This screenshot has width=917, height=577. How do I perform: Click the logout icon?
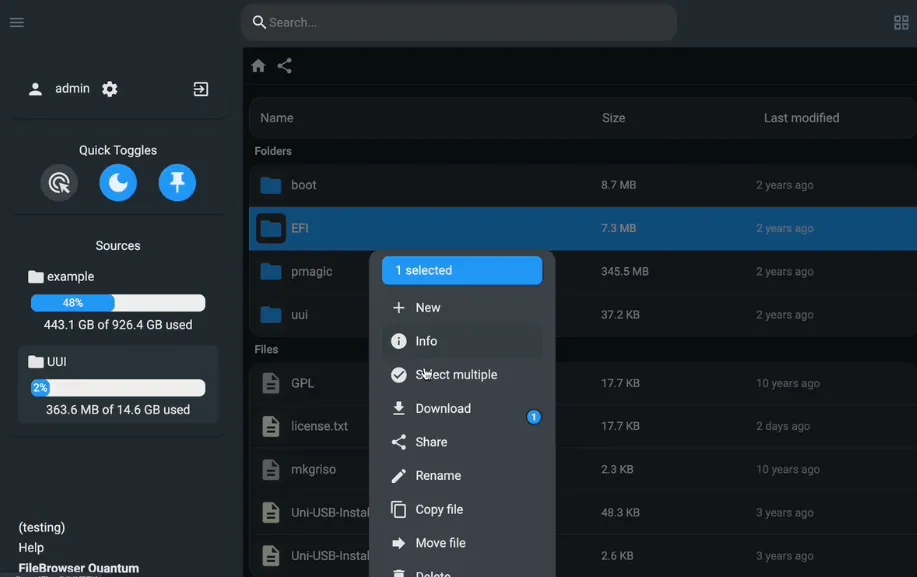click(x=201, y=89)
